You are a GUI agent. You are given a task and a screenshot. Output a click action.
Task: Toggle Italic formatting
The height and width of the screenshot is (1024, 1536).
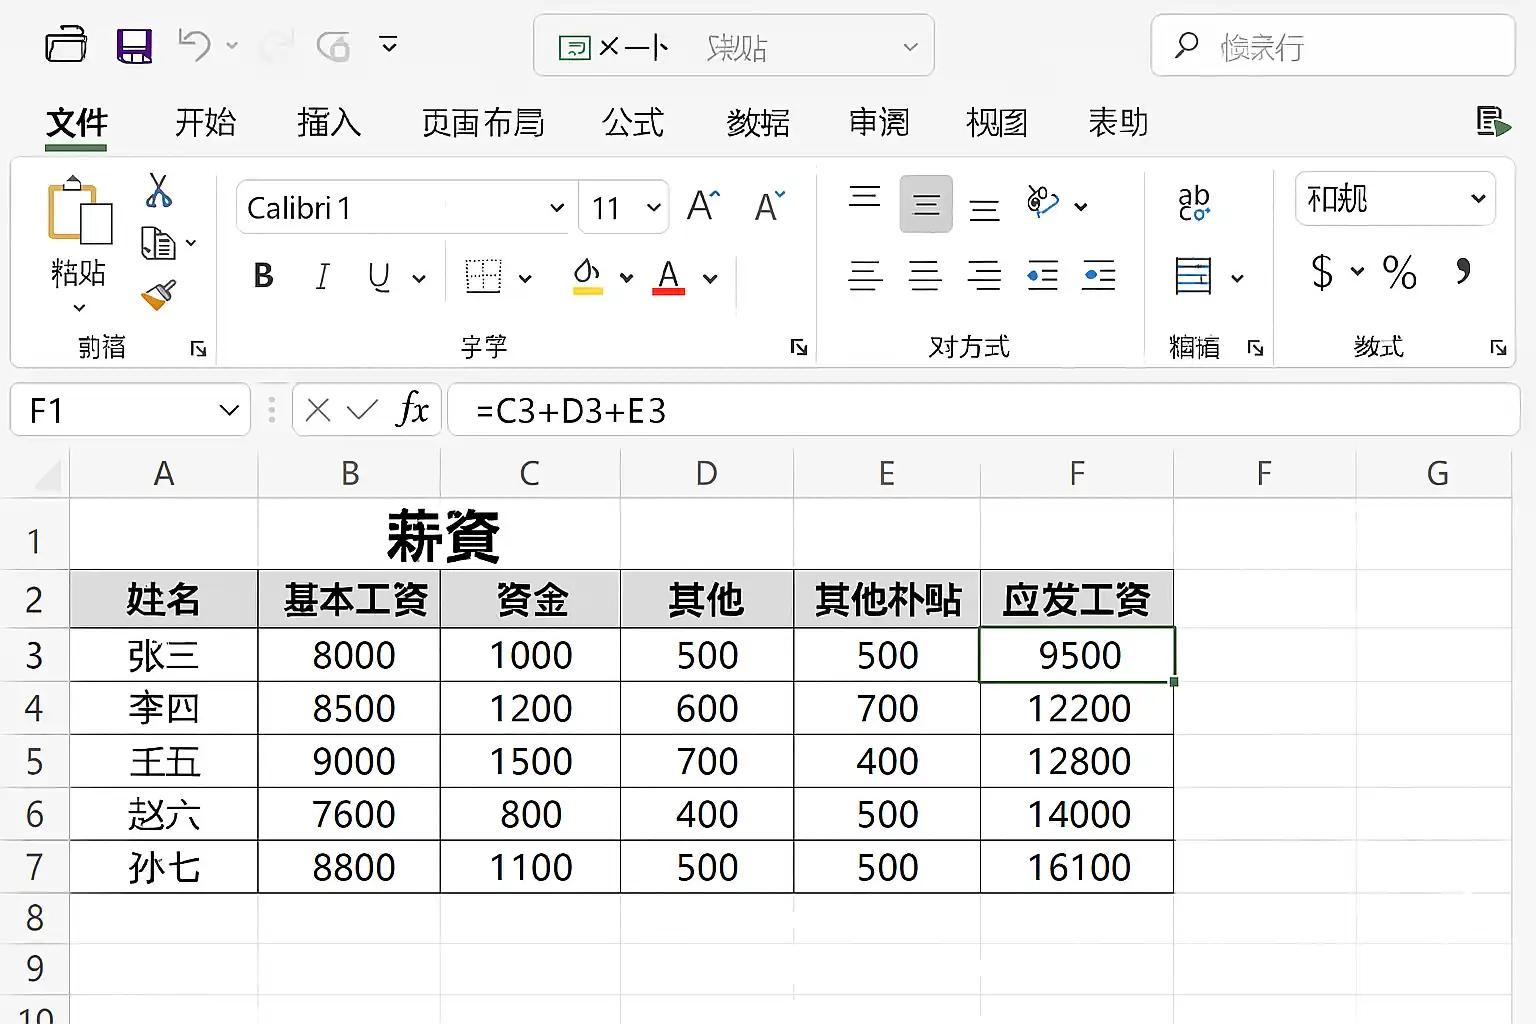[321, 276]
